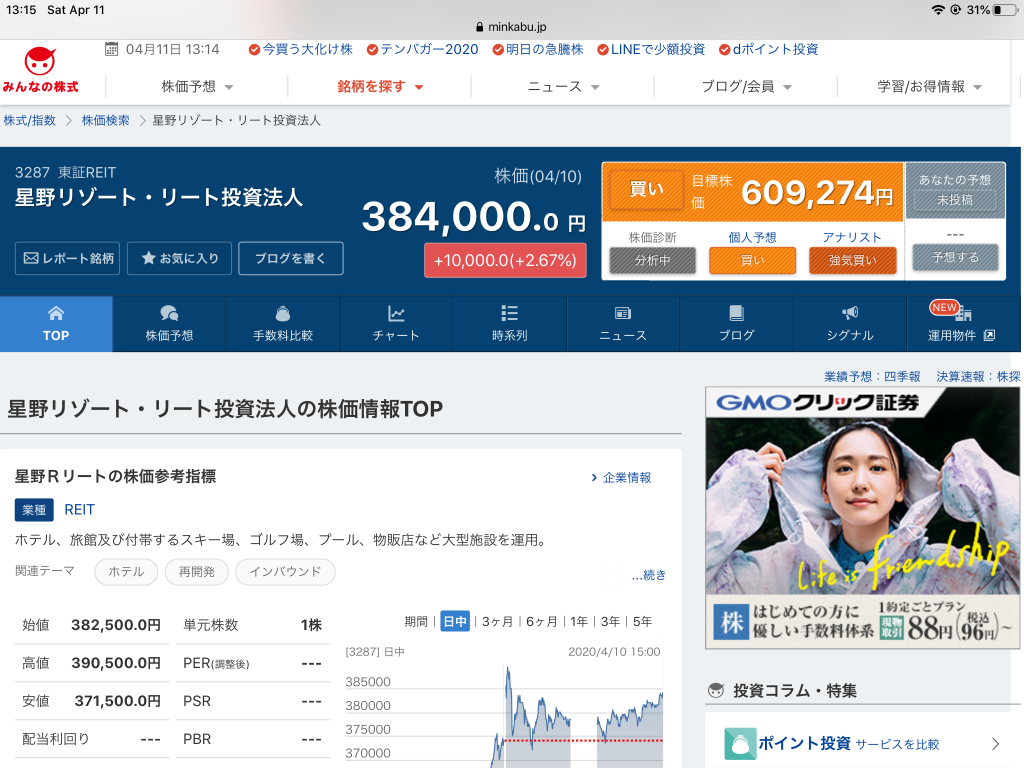Select 5年 chart period
Image resolution: width=1024 pixels, height=768 pixels.
click(x=642, y=621)
